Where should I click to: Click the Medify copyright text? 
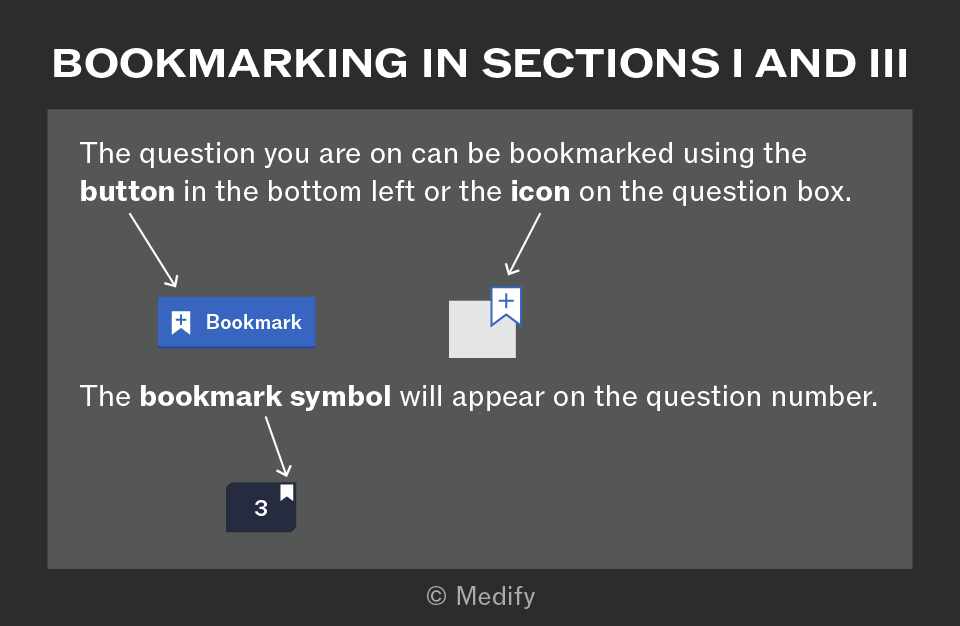(x=481, y=596)
